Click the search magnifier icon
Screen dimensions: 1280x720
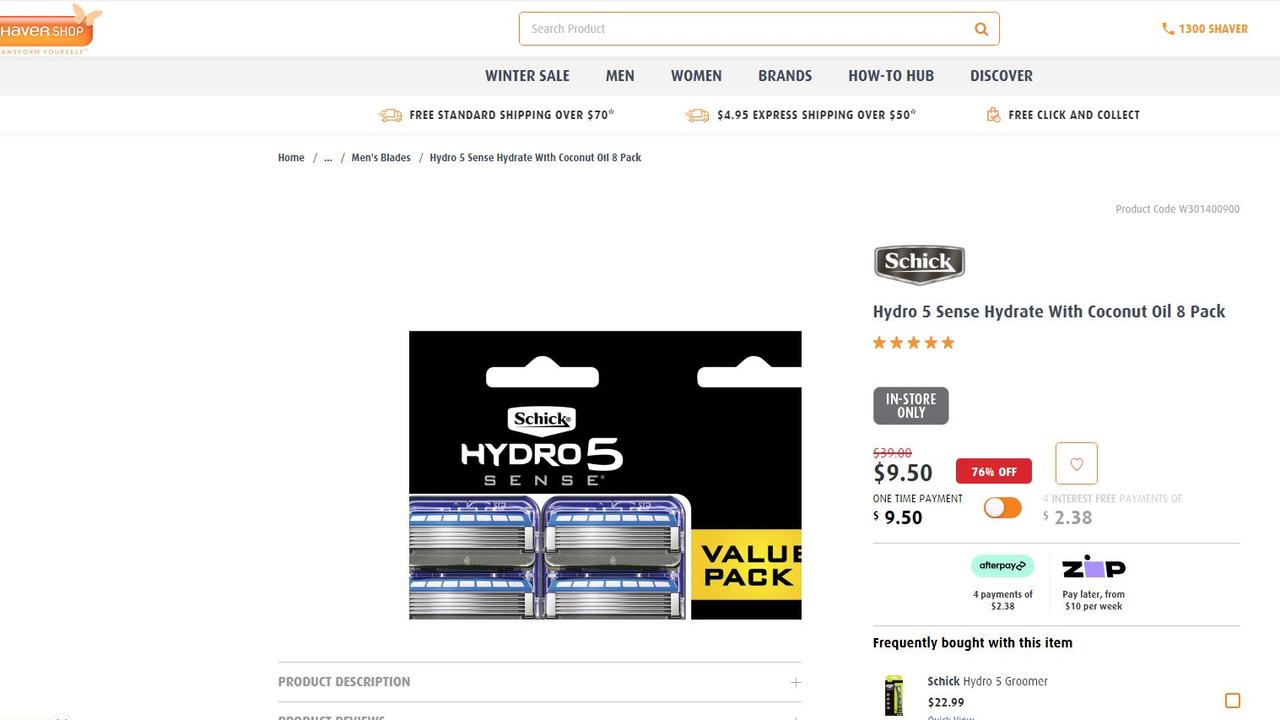coord(981,29)
